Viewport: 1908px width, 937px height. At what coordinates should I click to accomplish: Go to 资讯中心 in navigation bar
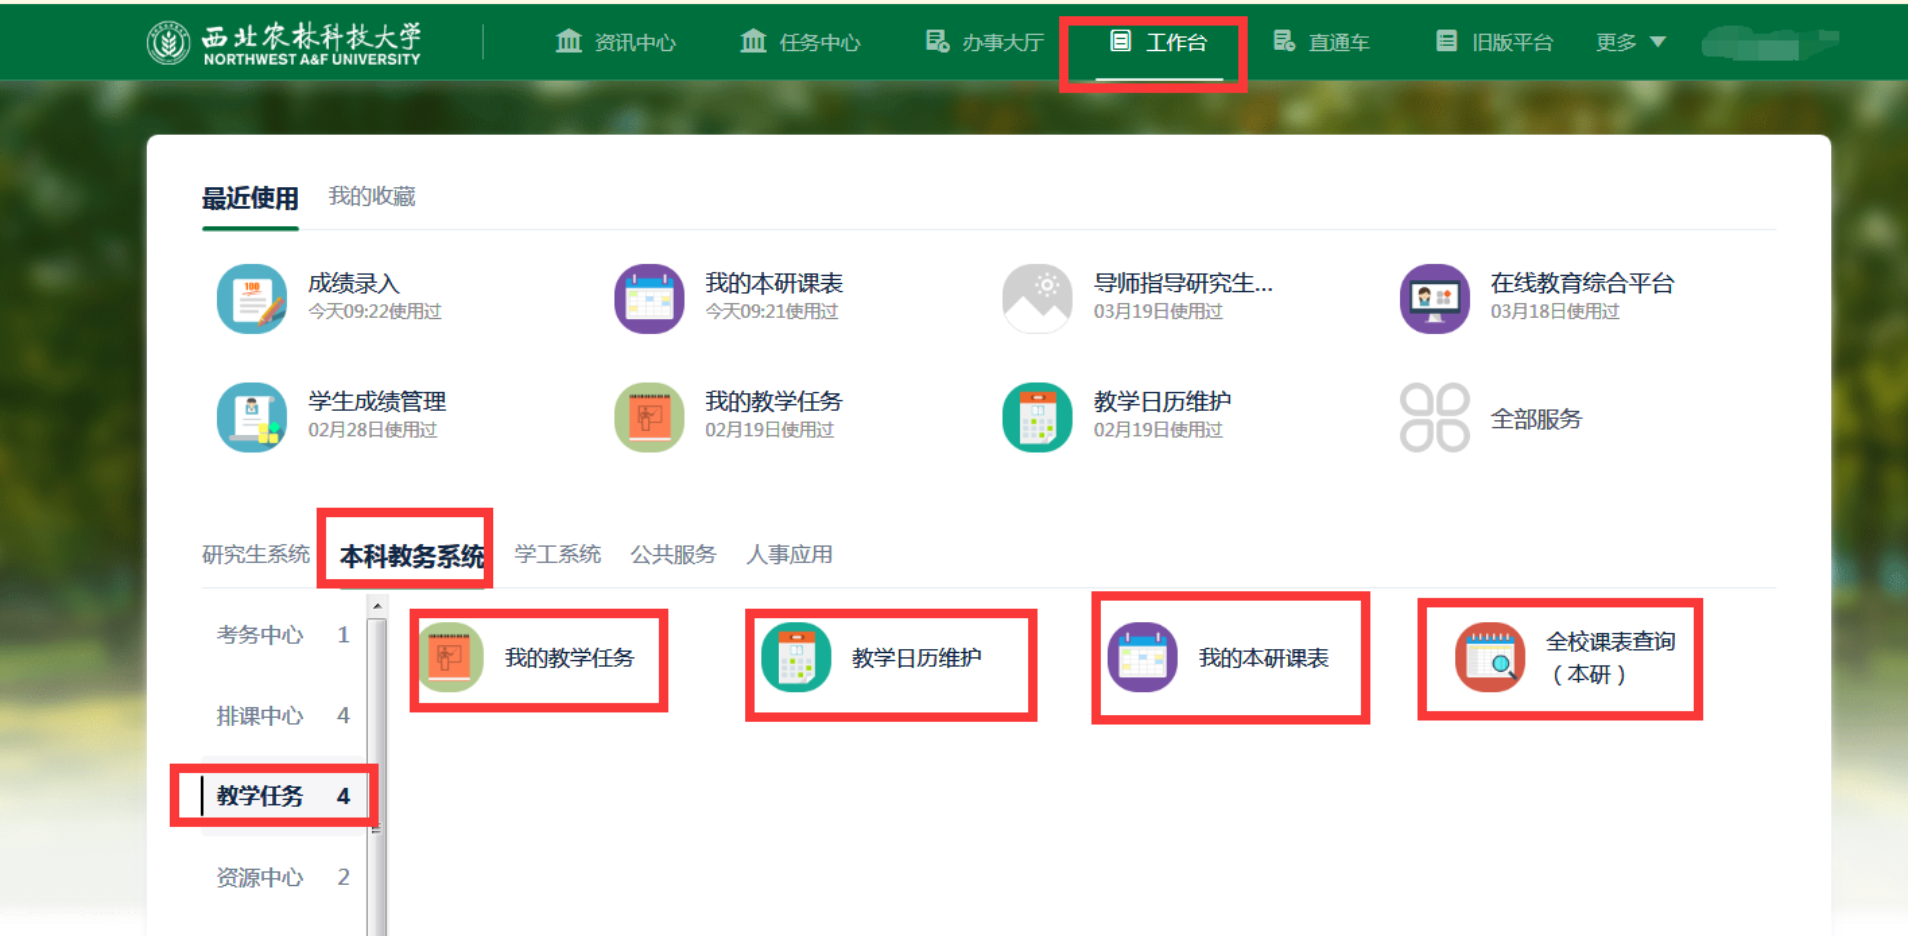616,42
